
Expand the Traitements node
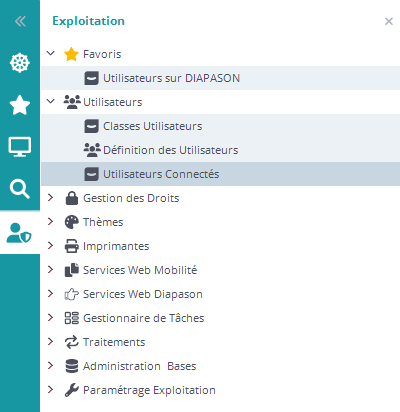pos(51,342)
